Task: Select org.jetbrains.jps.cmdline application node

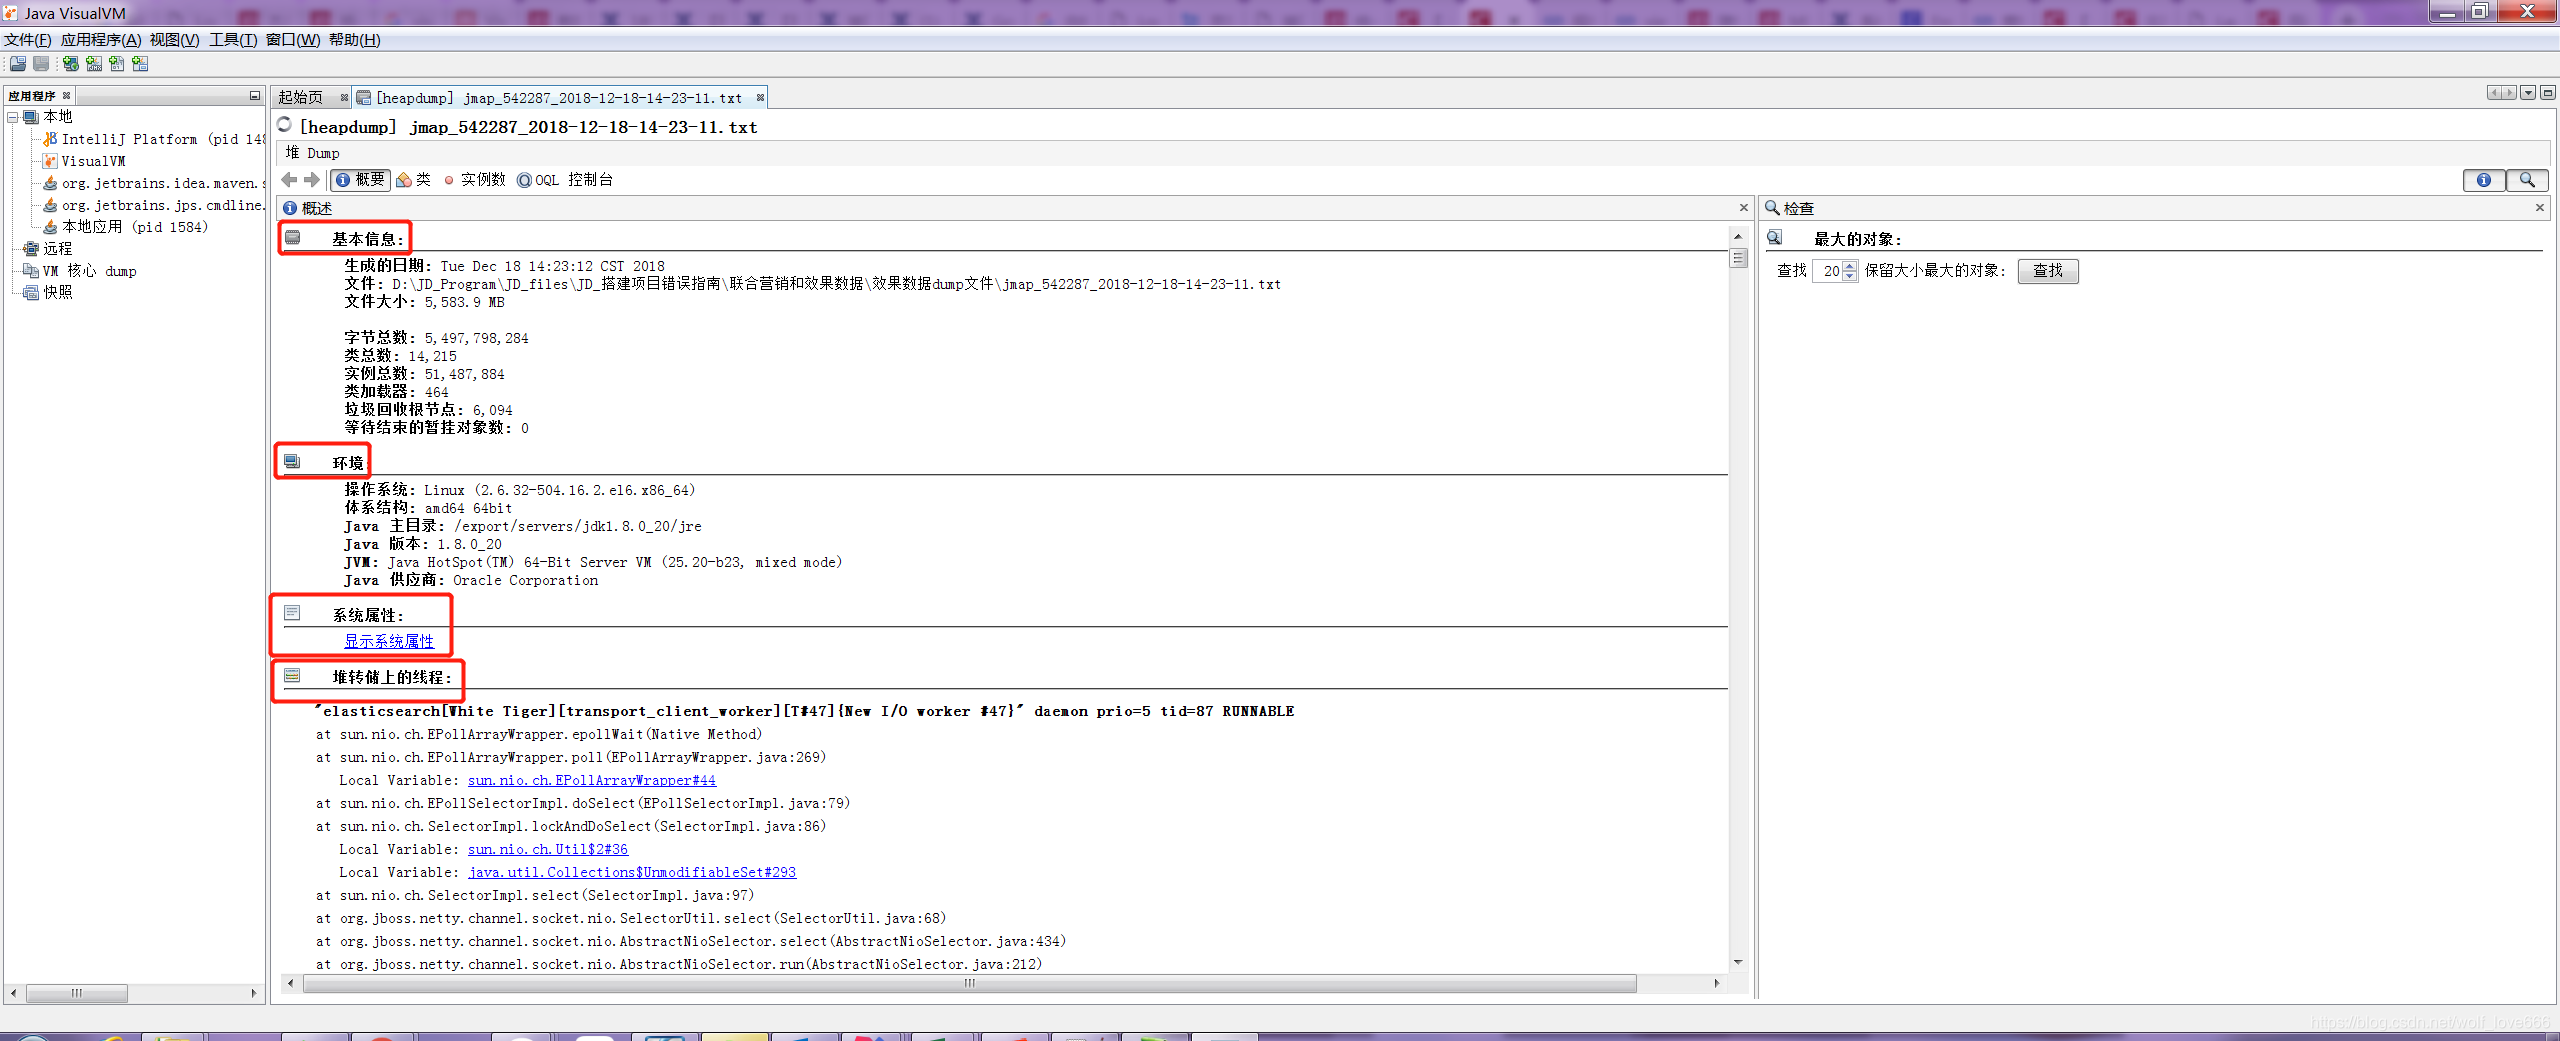Action: 154,205
